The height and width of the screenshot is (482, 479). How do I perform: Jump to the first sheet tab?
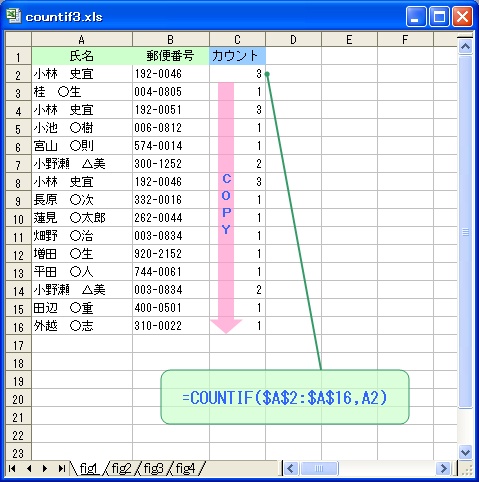12,469
